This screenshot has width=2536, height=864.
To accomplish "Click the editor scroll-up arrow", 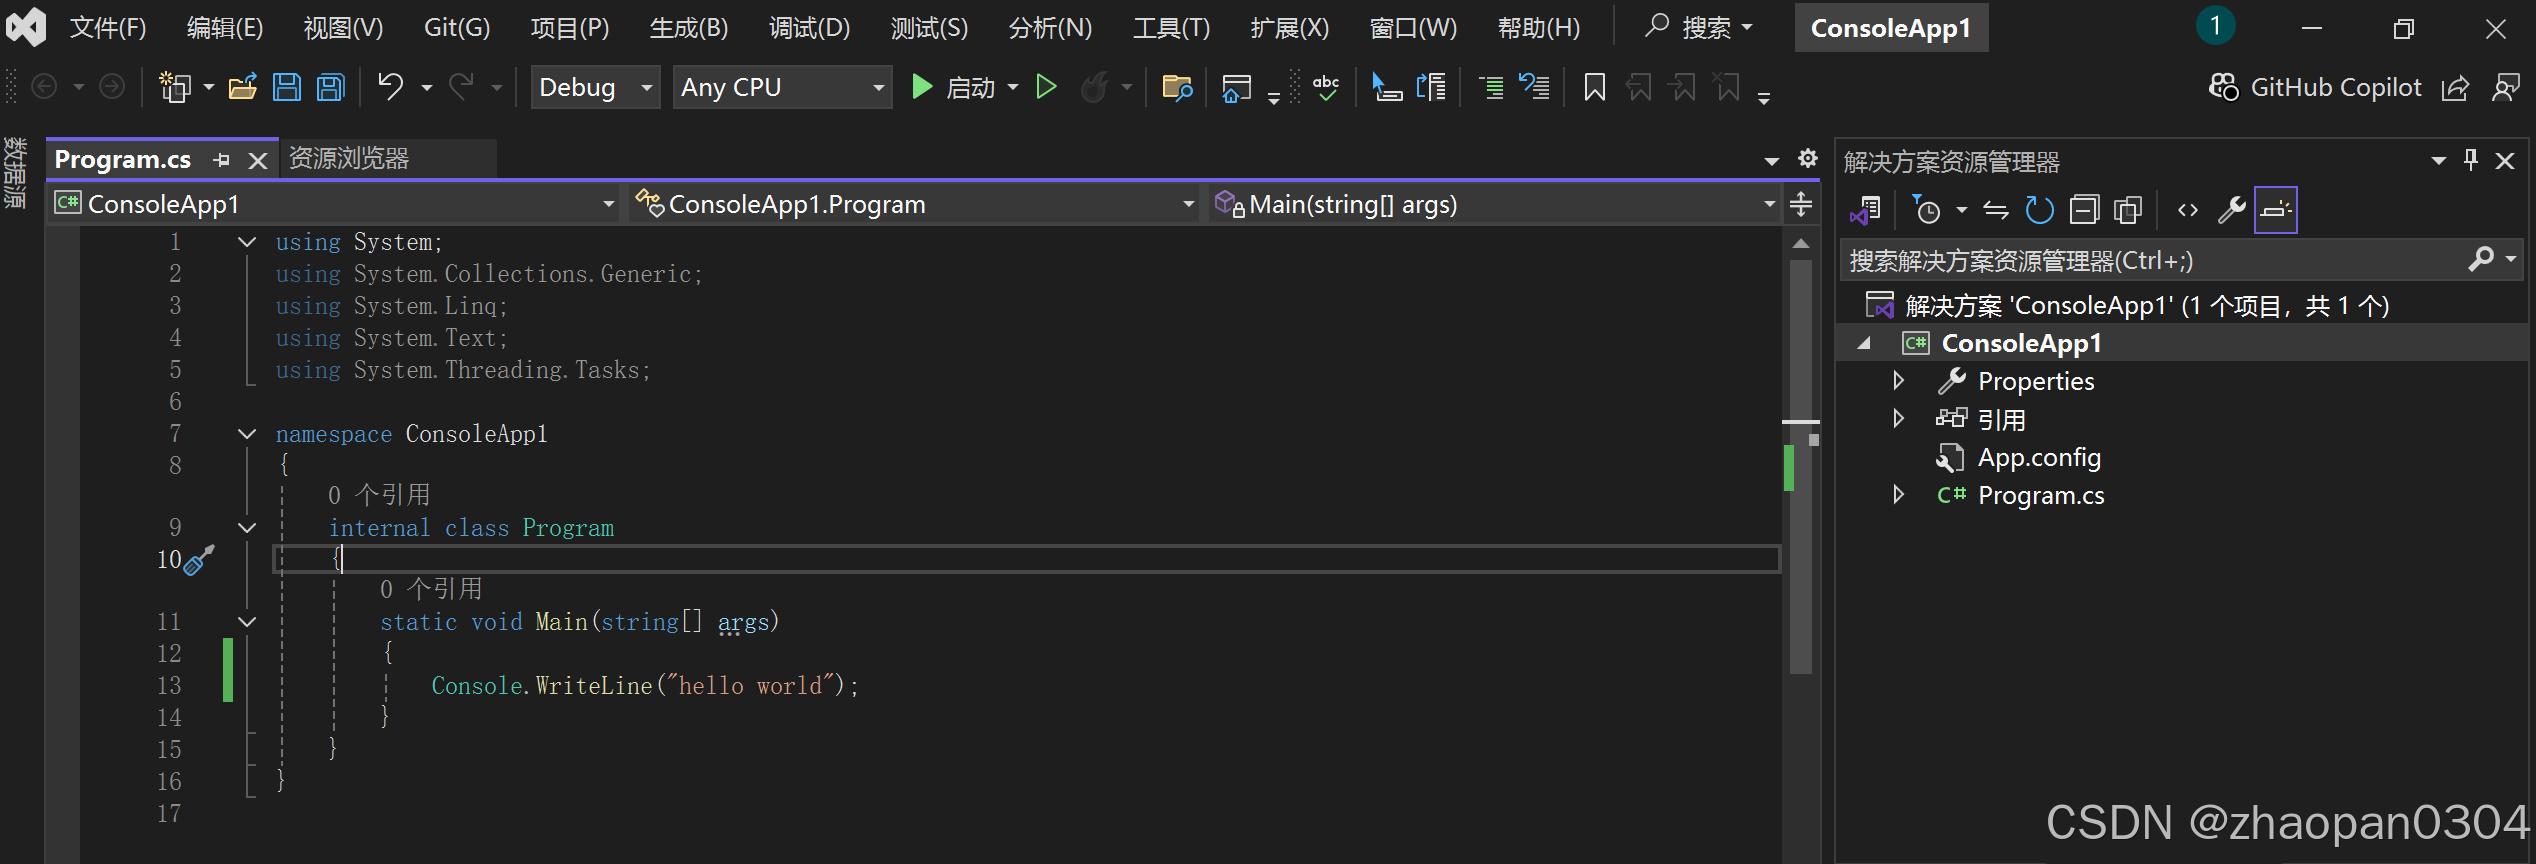I will pyautogui.click(x=1801, y=243).
